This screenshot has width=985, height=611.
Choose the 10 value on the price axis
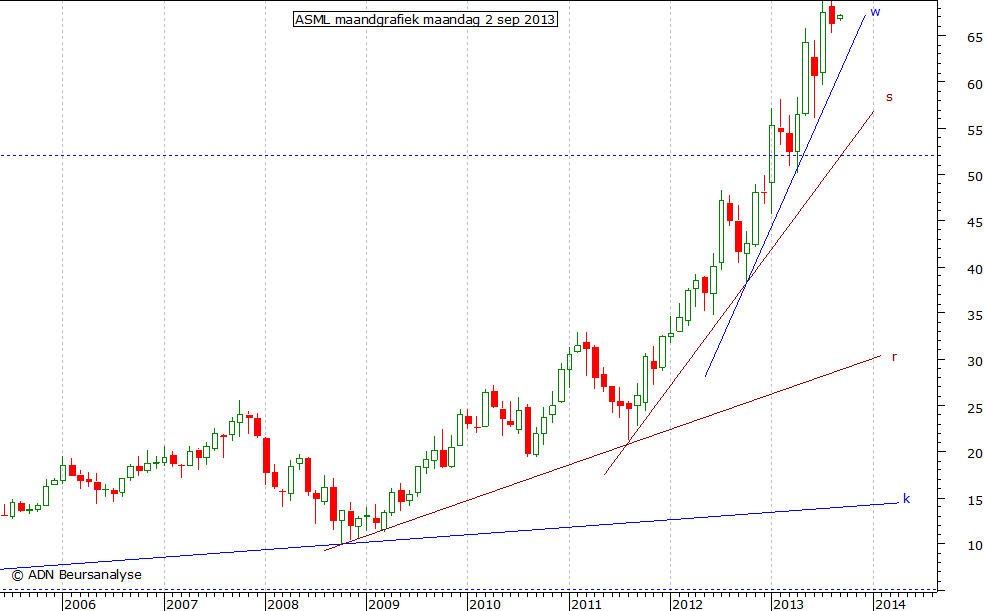coord(974,545)
